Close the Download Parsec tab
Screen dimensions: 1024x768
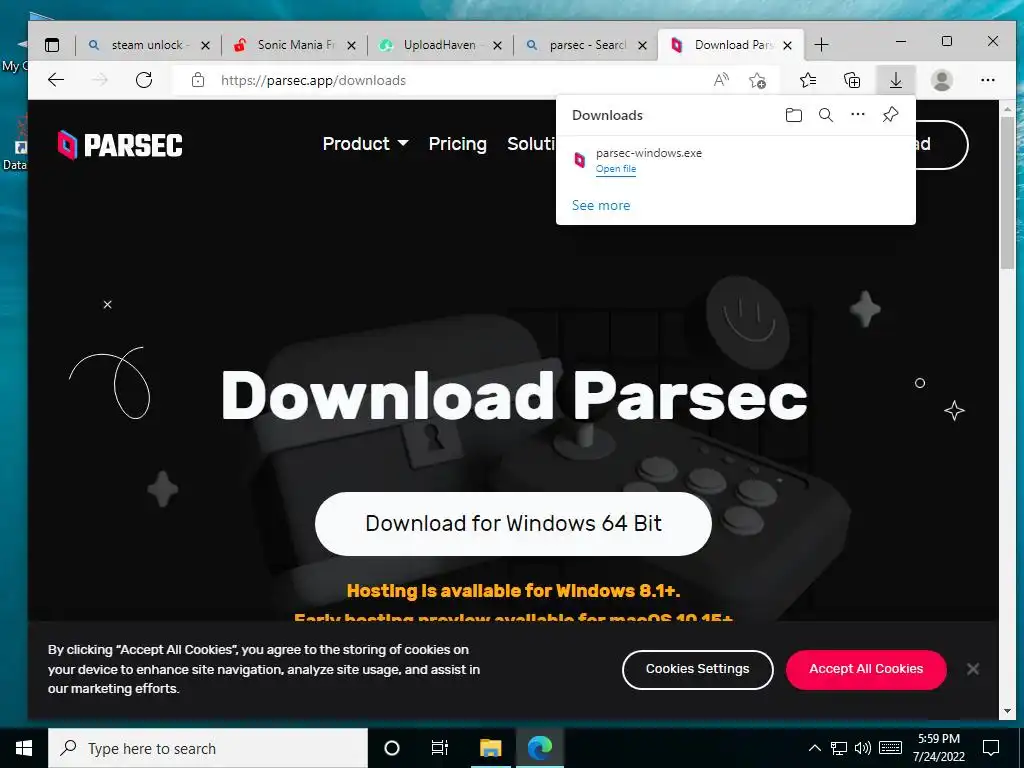(788, 45)
